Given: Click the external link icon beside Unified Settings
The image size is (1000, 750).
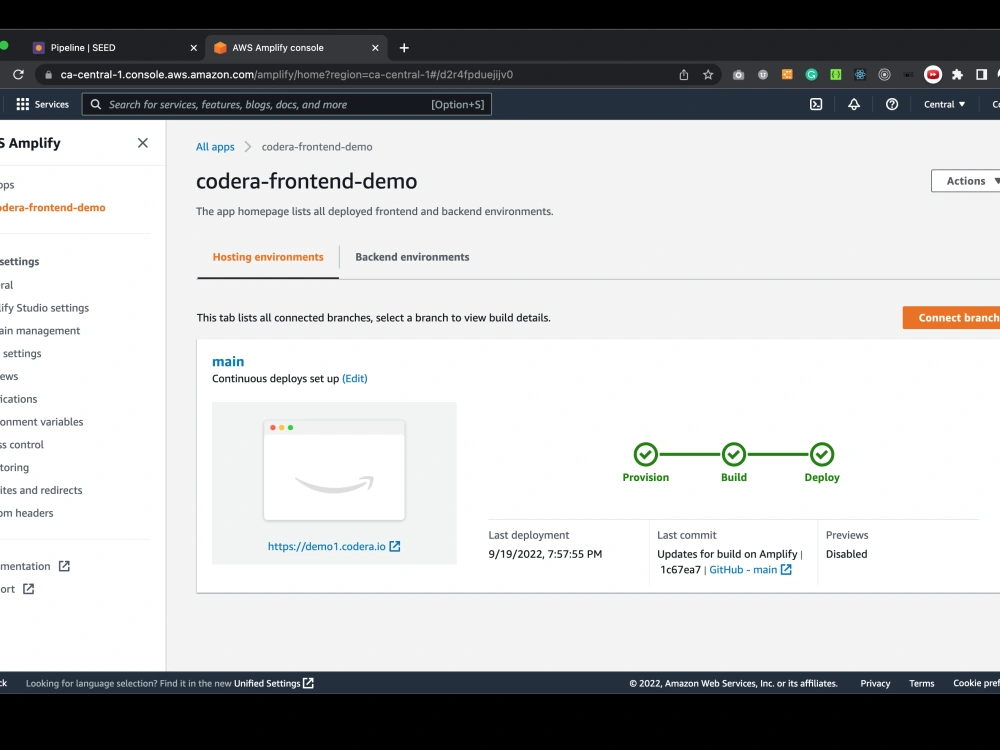Looking at the screenshot, I should (x=308, y=683).
